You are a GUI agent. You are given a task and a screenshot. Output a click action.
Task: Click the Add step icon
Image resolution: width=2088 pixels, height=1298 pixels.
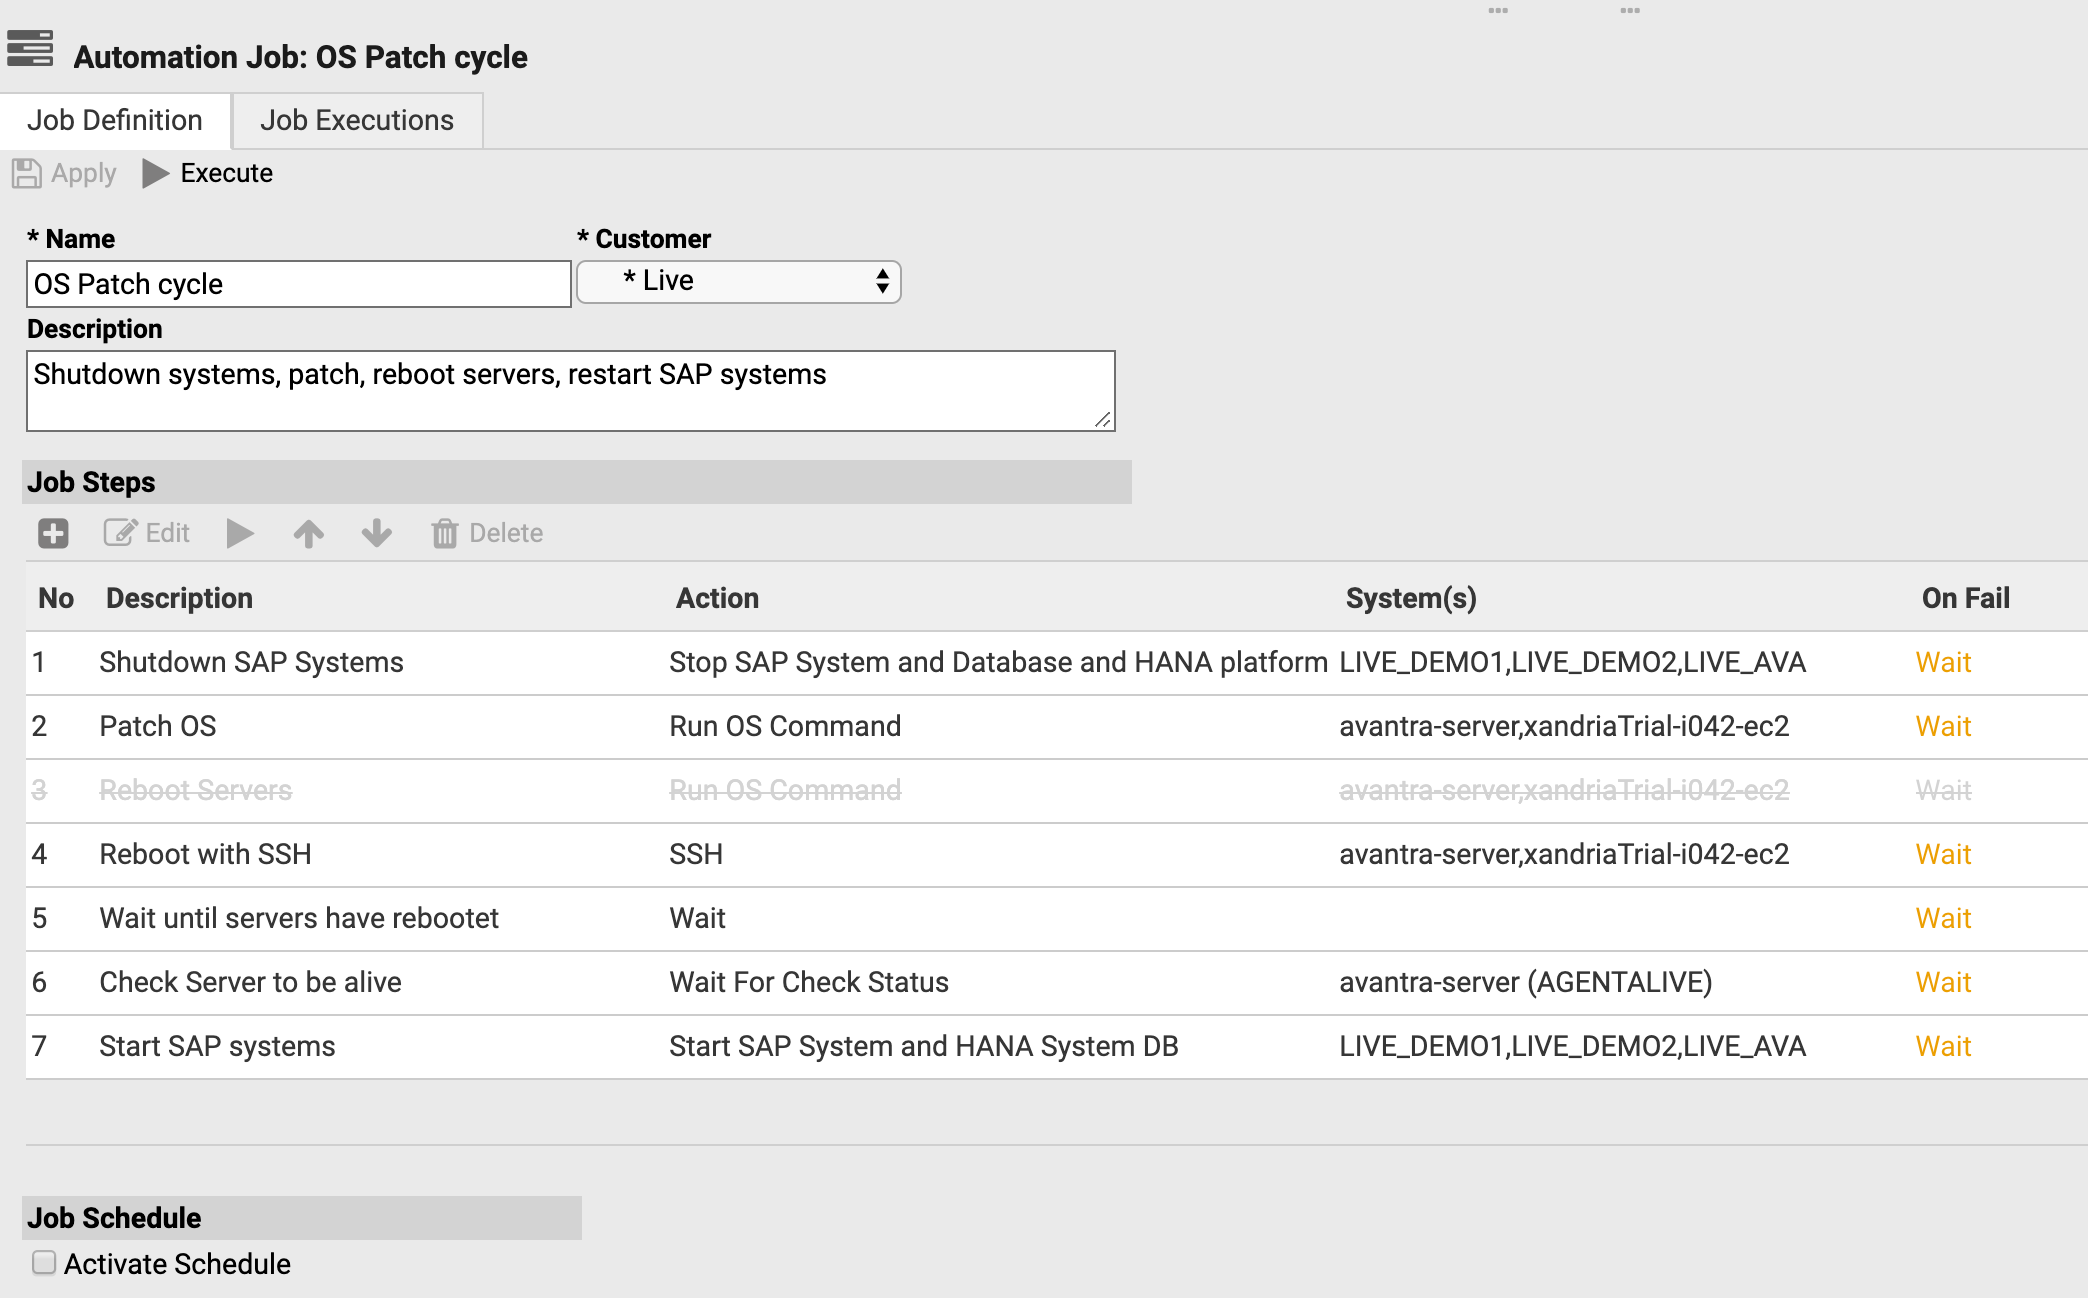click(54, 532)
